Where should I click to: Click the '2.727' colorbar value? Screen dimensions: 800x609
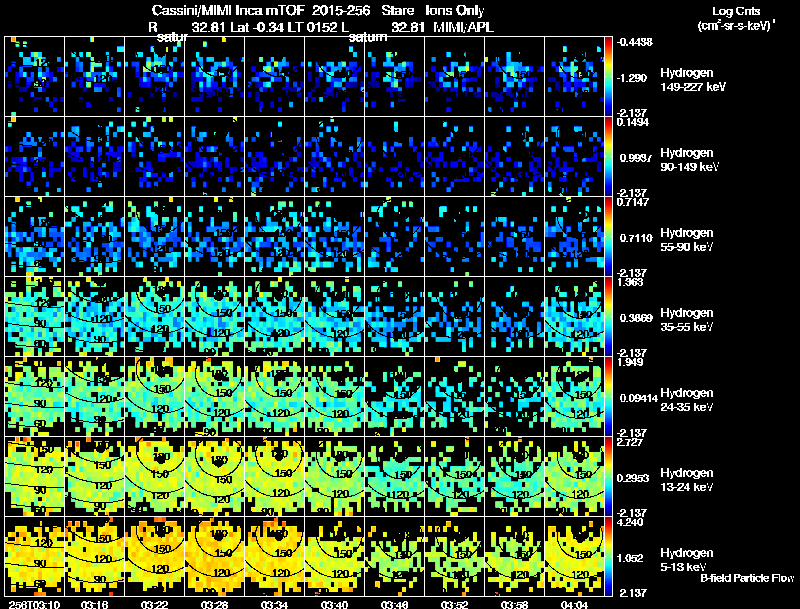[x=630, y=442]
